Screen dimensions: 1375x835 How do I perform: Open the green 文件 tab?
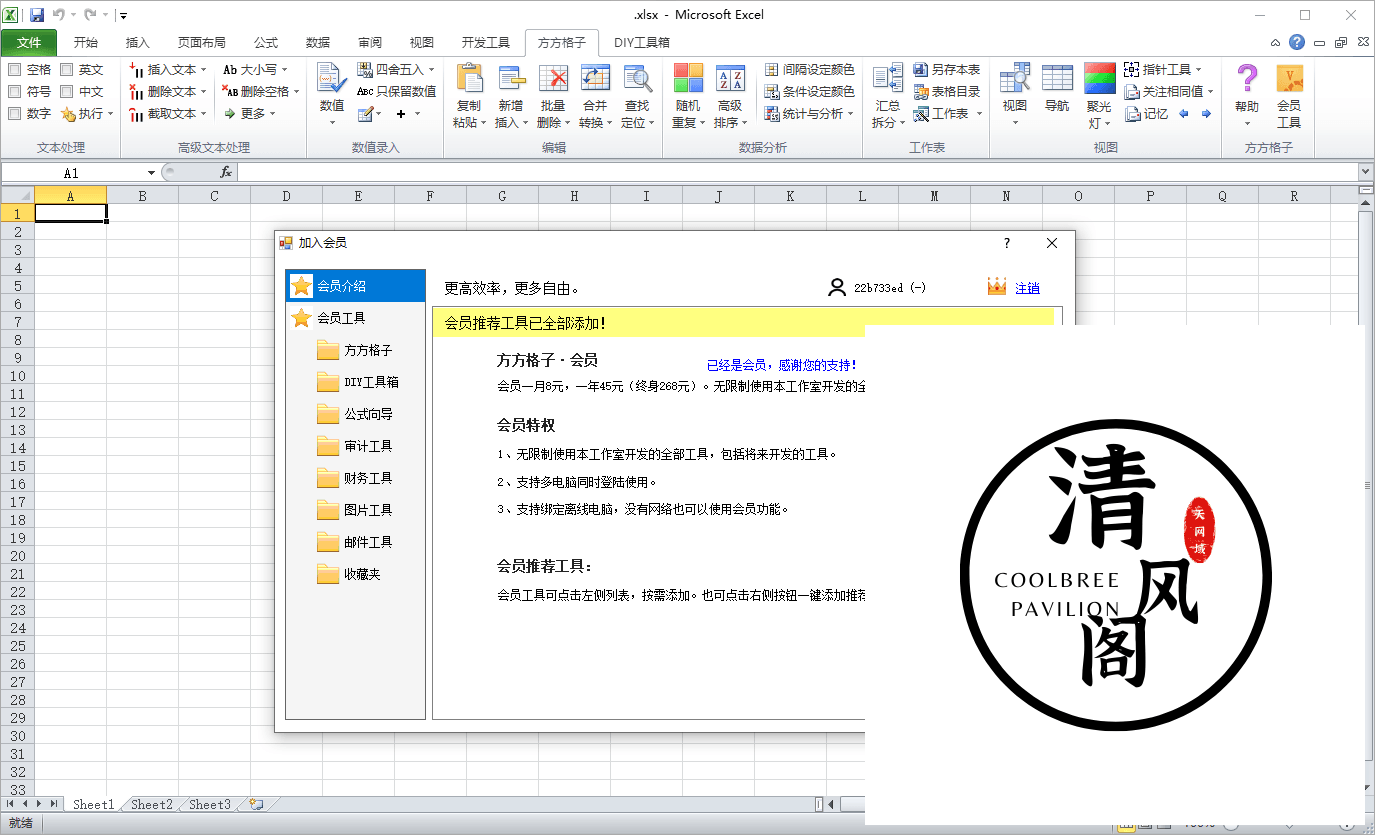(29, 43)
